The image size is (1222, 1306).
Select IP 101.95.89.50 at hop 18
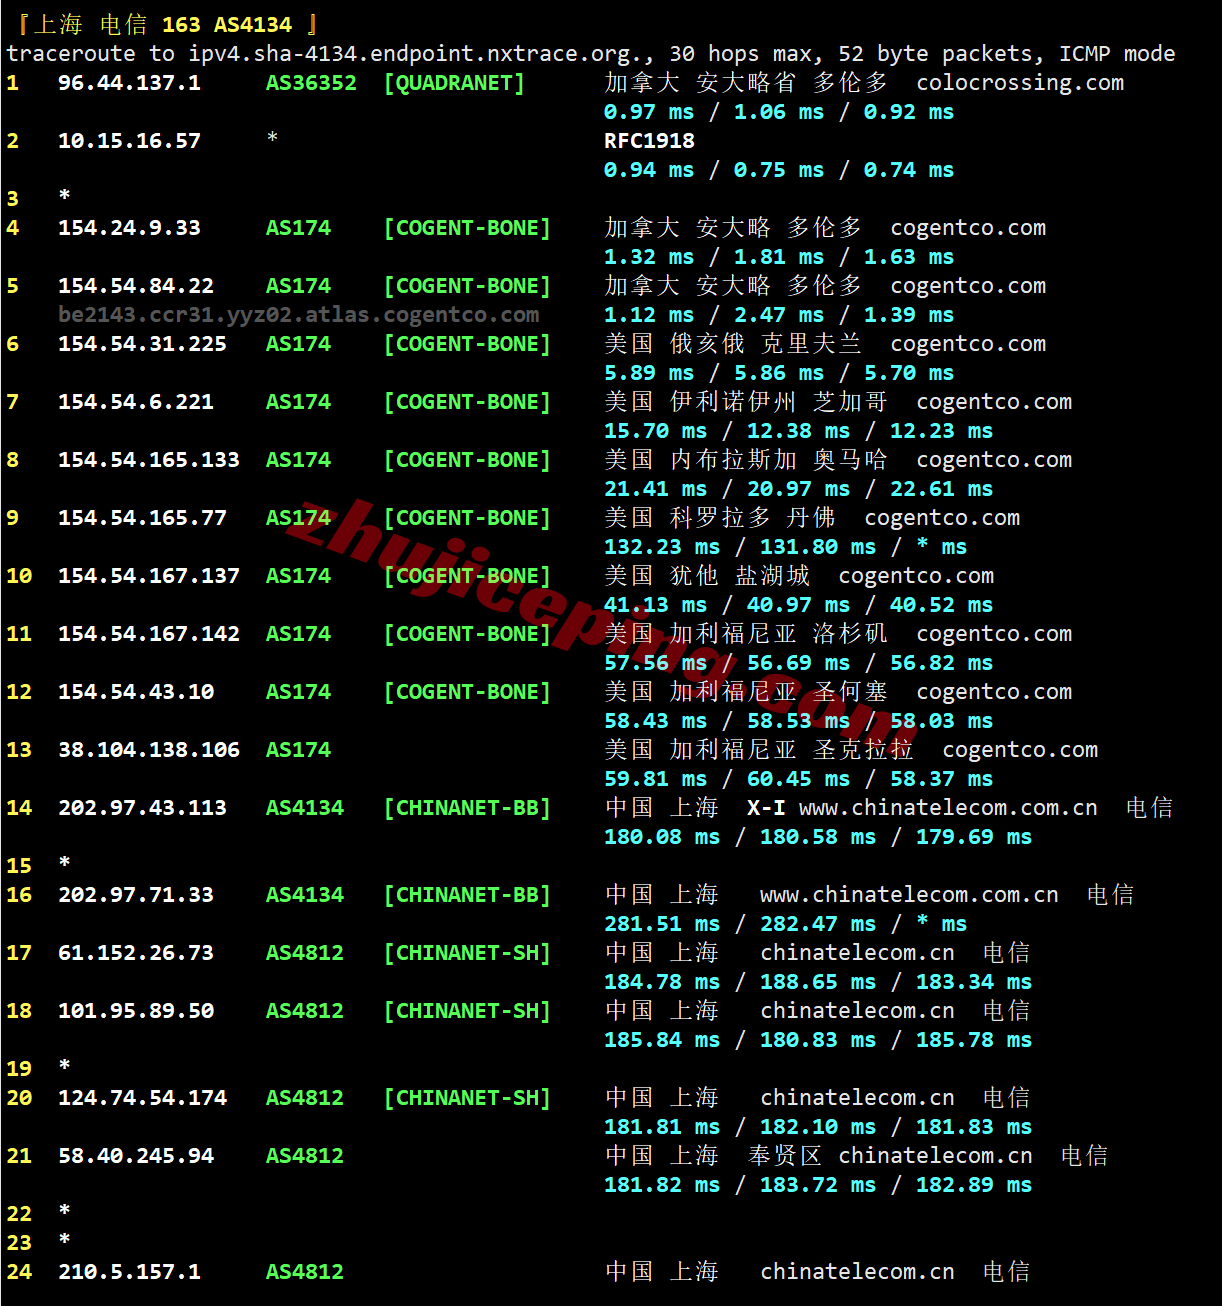click(136, 1011)
